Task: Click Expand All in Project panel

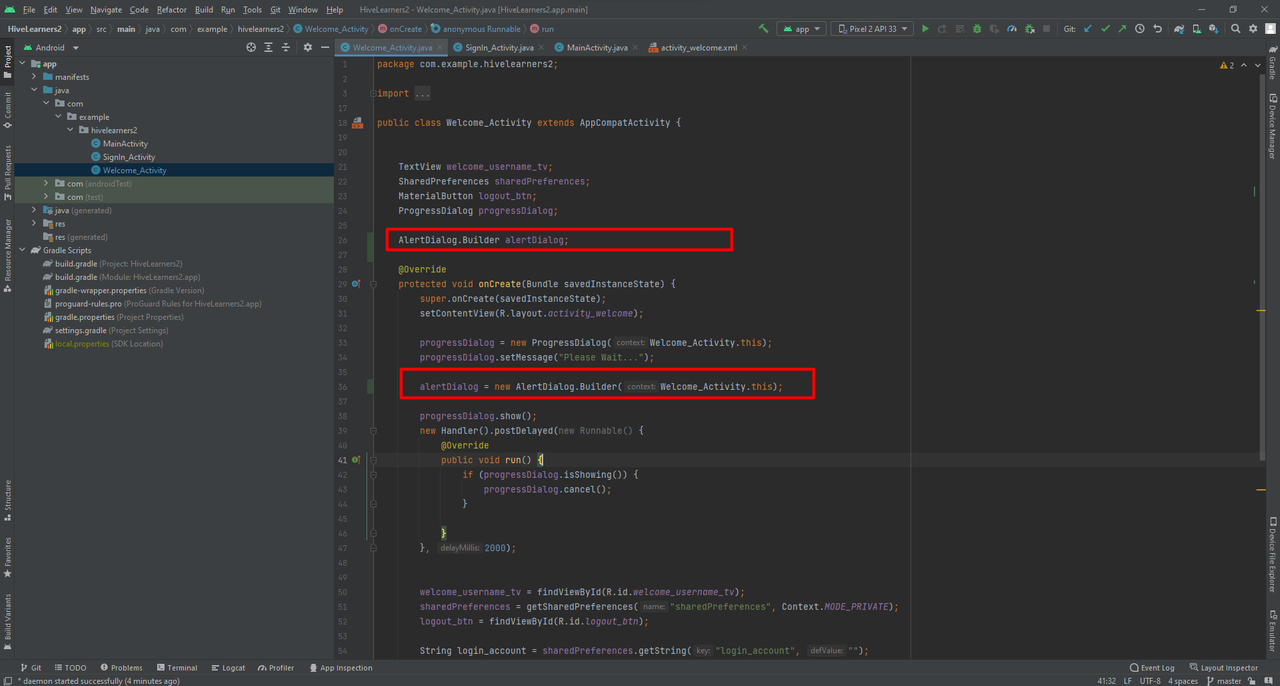Action: tap(268, 47)
